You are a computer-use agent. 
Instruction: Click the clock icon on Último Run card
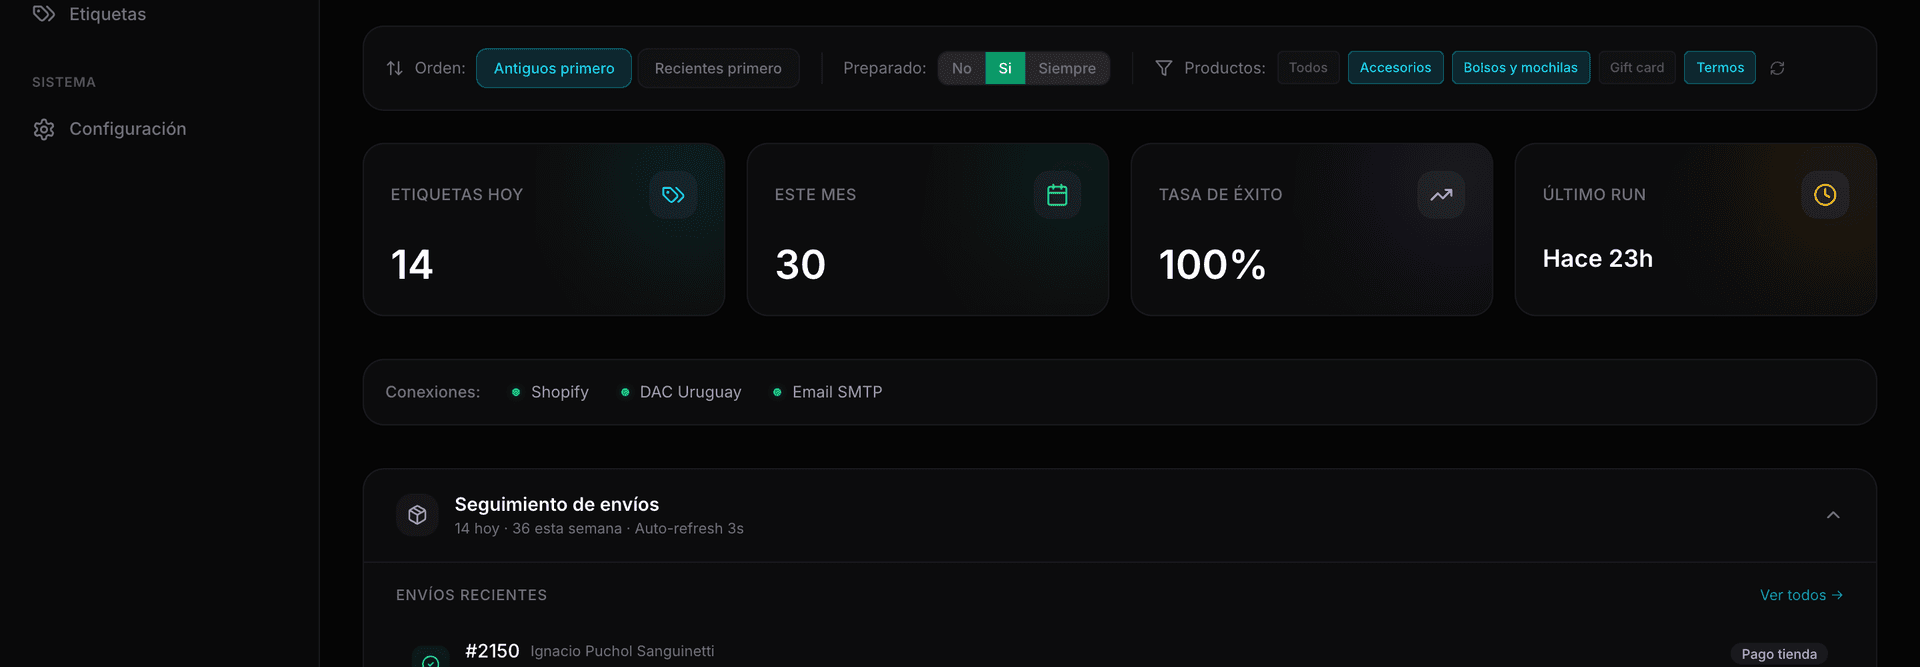[x=1825, y=195]
